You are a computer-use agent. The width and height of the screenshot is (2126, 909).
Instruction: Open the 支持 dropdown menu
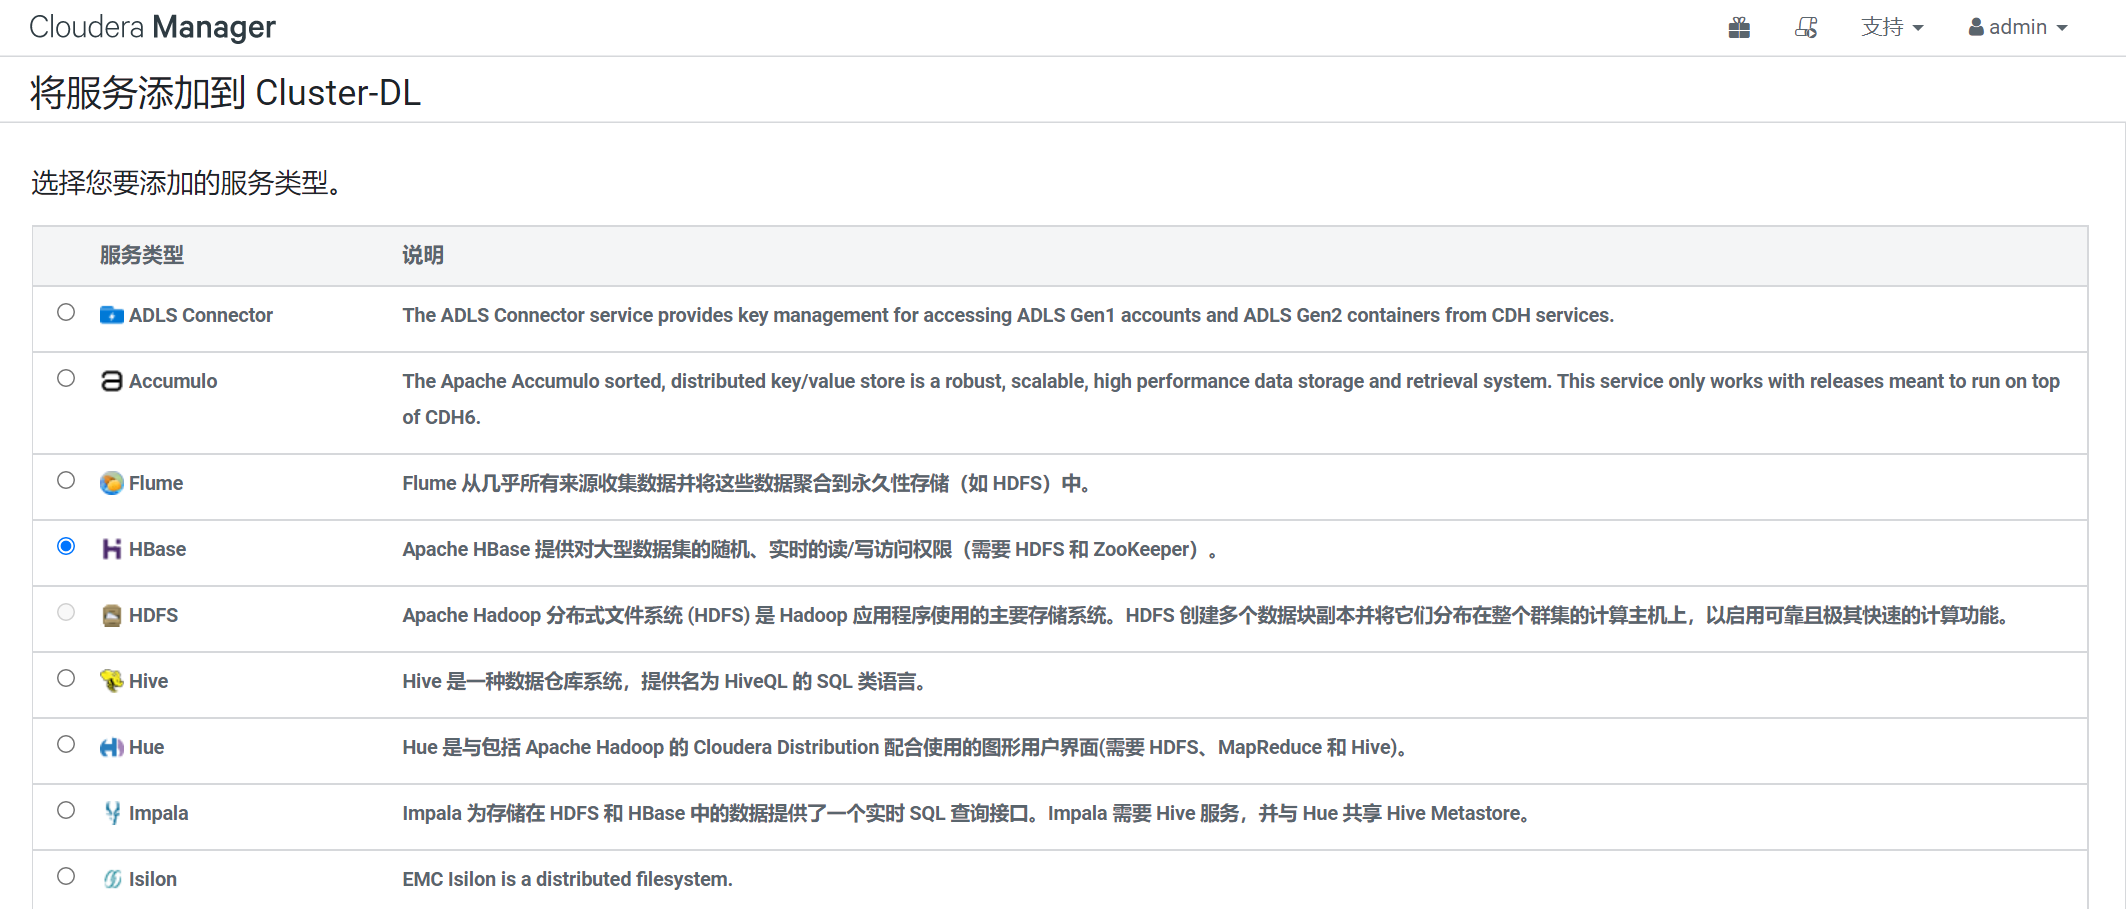[x=1892, y=28]
